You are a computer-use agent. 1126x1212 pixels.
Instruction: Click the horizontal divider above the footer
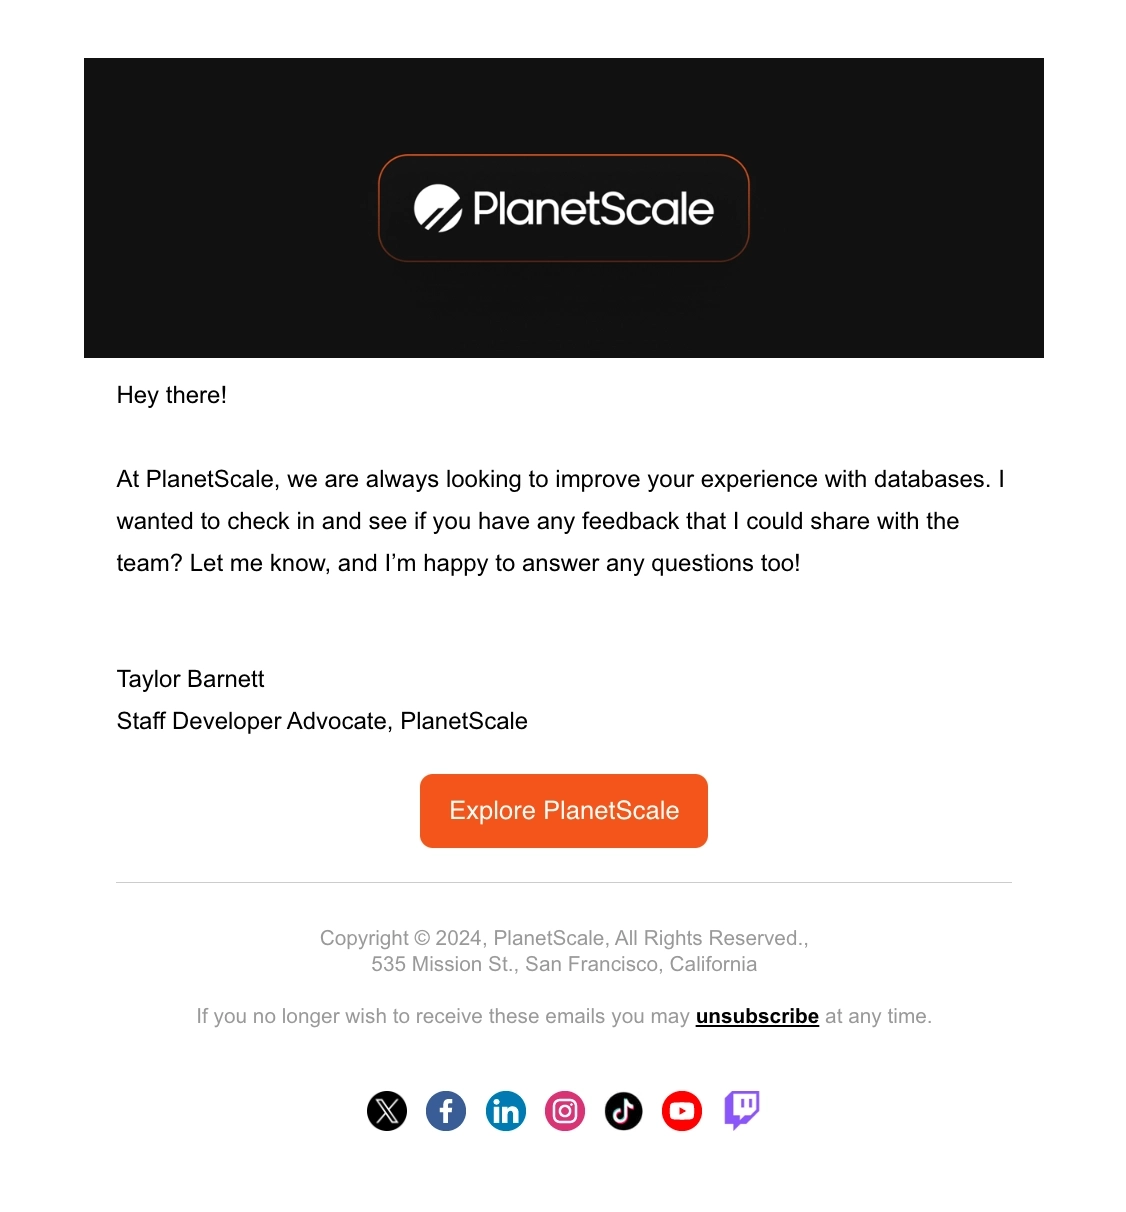point(563,882)
